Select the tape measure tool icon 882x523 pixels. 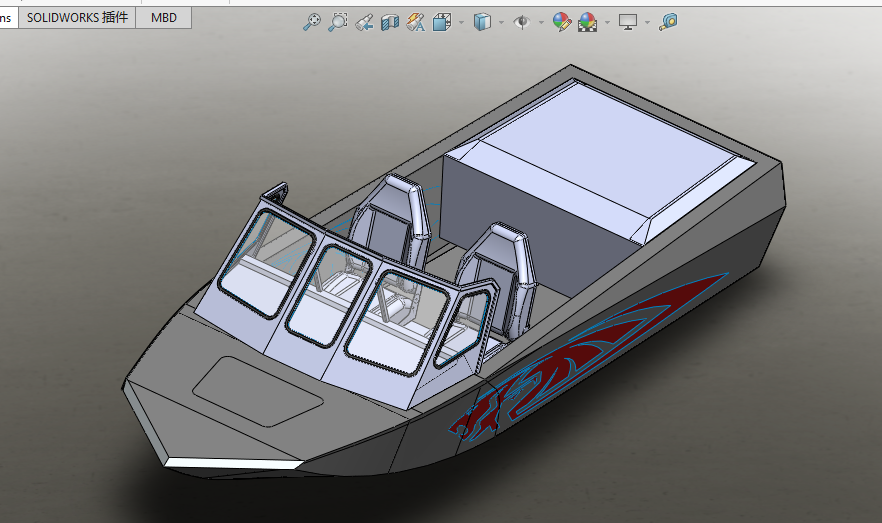click(x=668, y=21)
